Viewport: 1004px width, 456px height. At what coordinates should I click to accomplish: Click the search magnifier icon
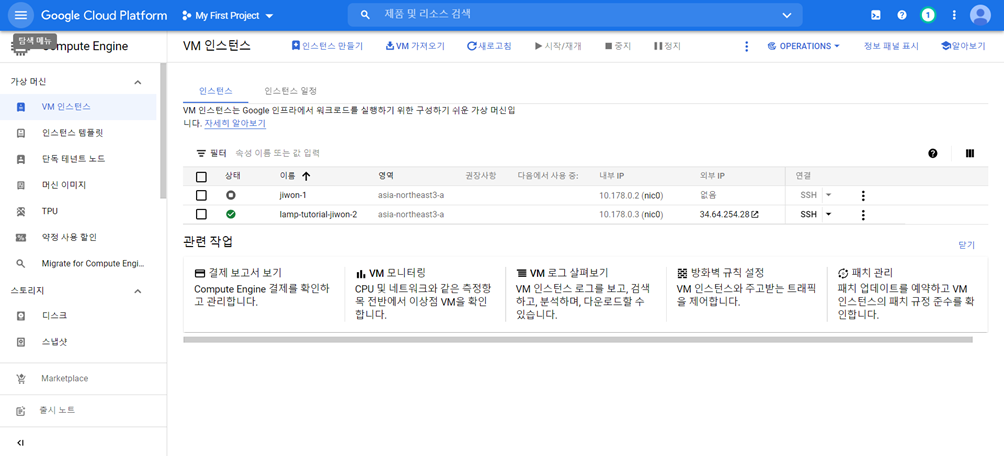point(365,15)
